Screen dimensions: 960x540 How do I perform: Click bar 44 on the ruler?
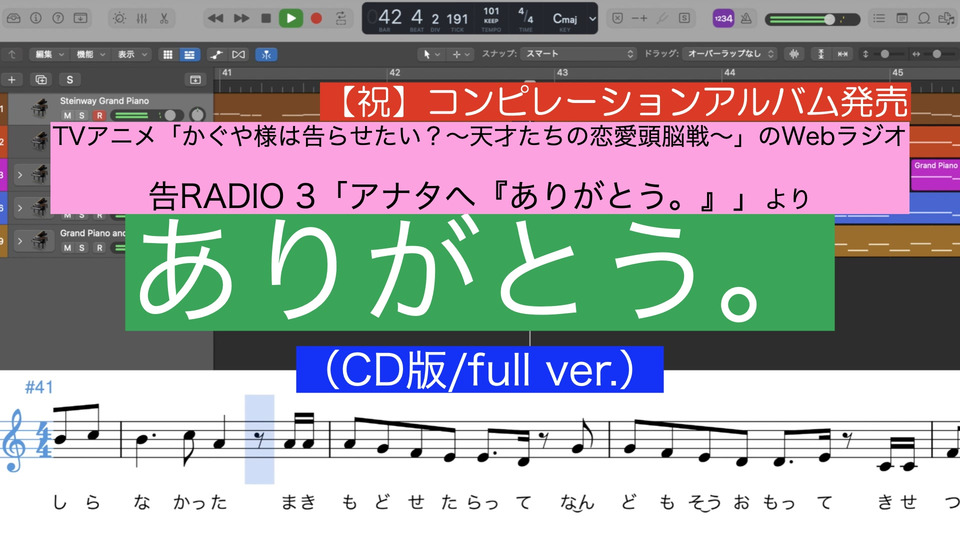tap(729, 73)
